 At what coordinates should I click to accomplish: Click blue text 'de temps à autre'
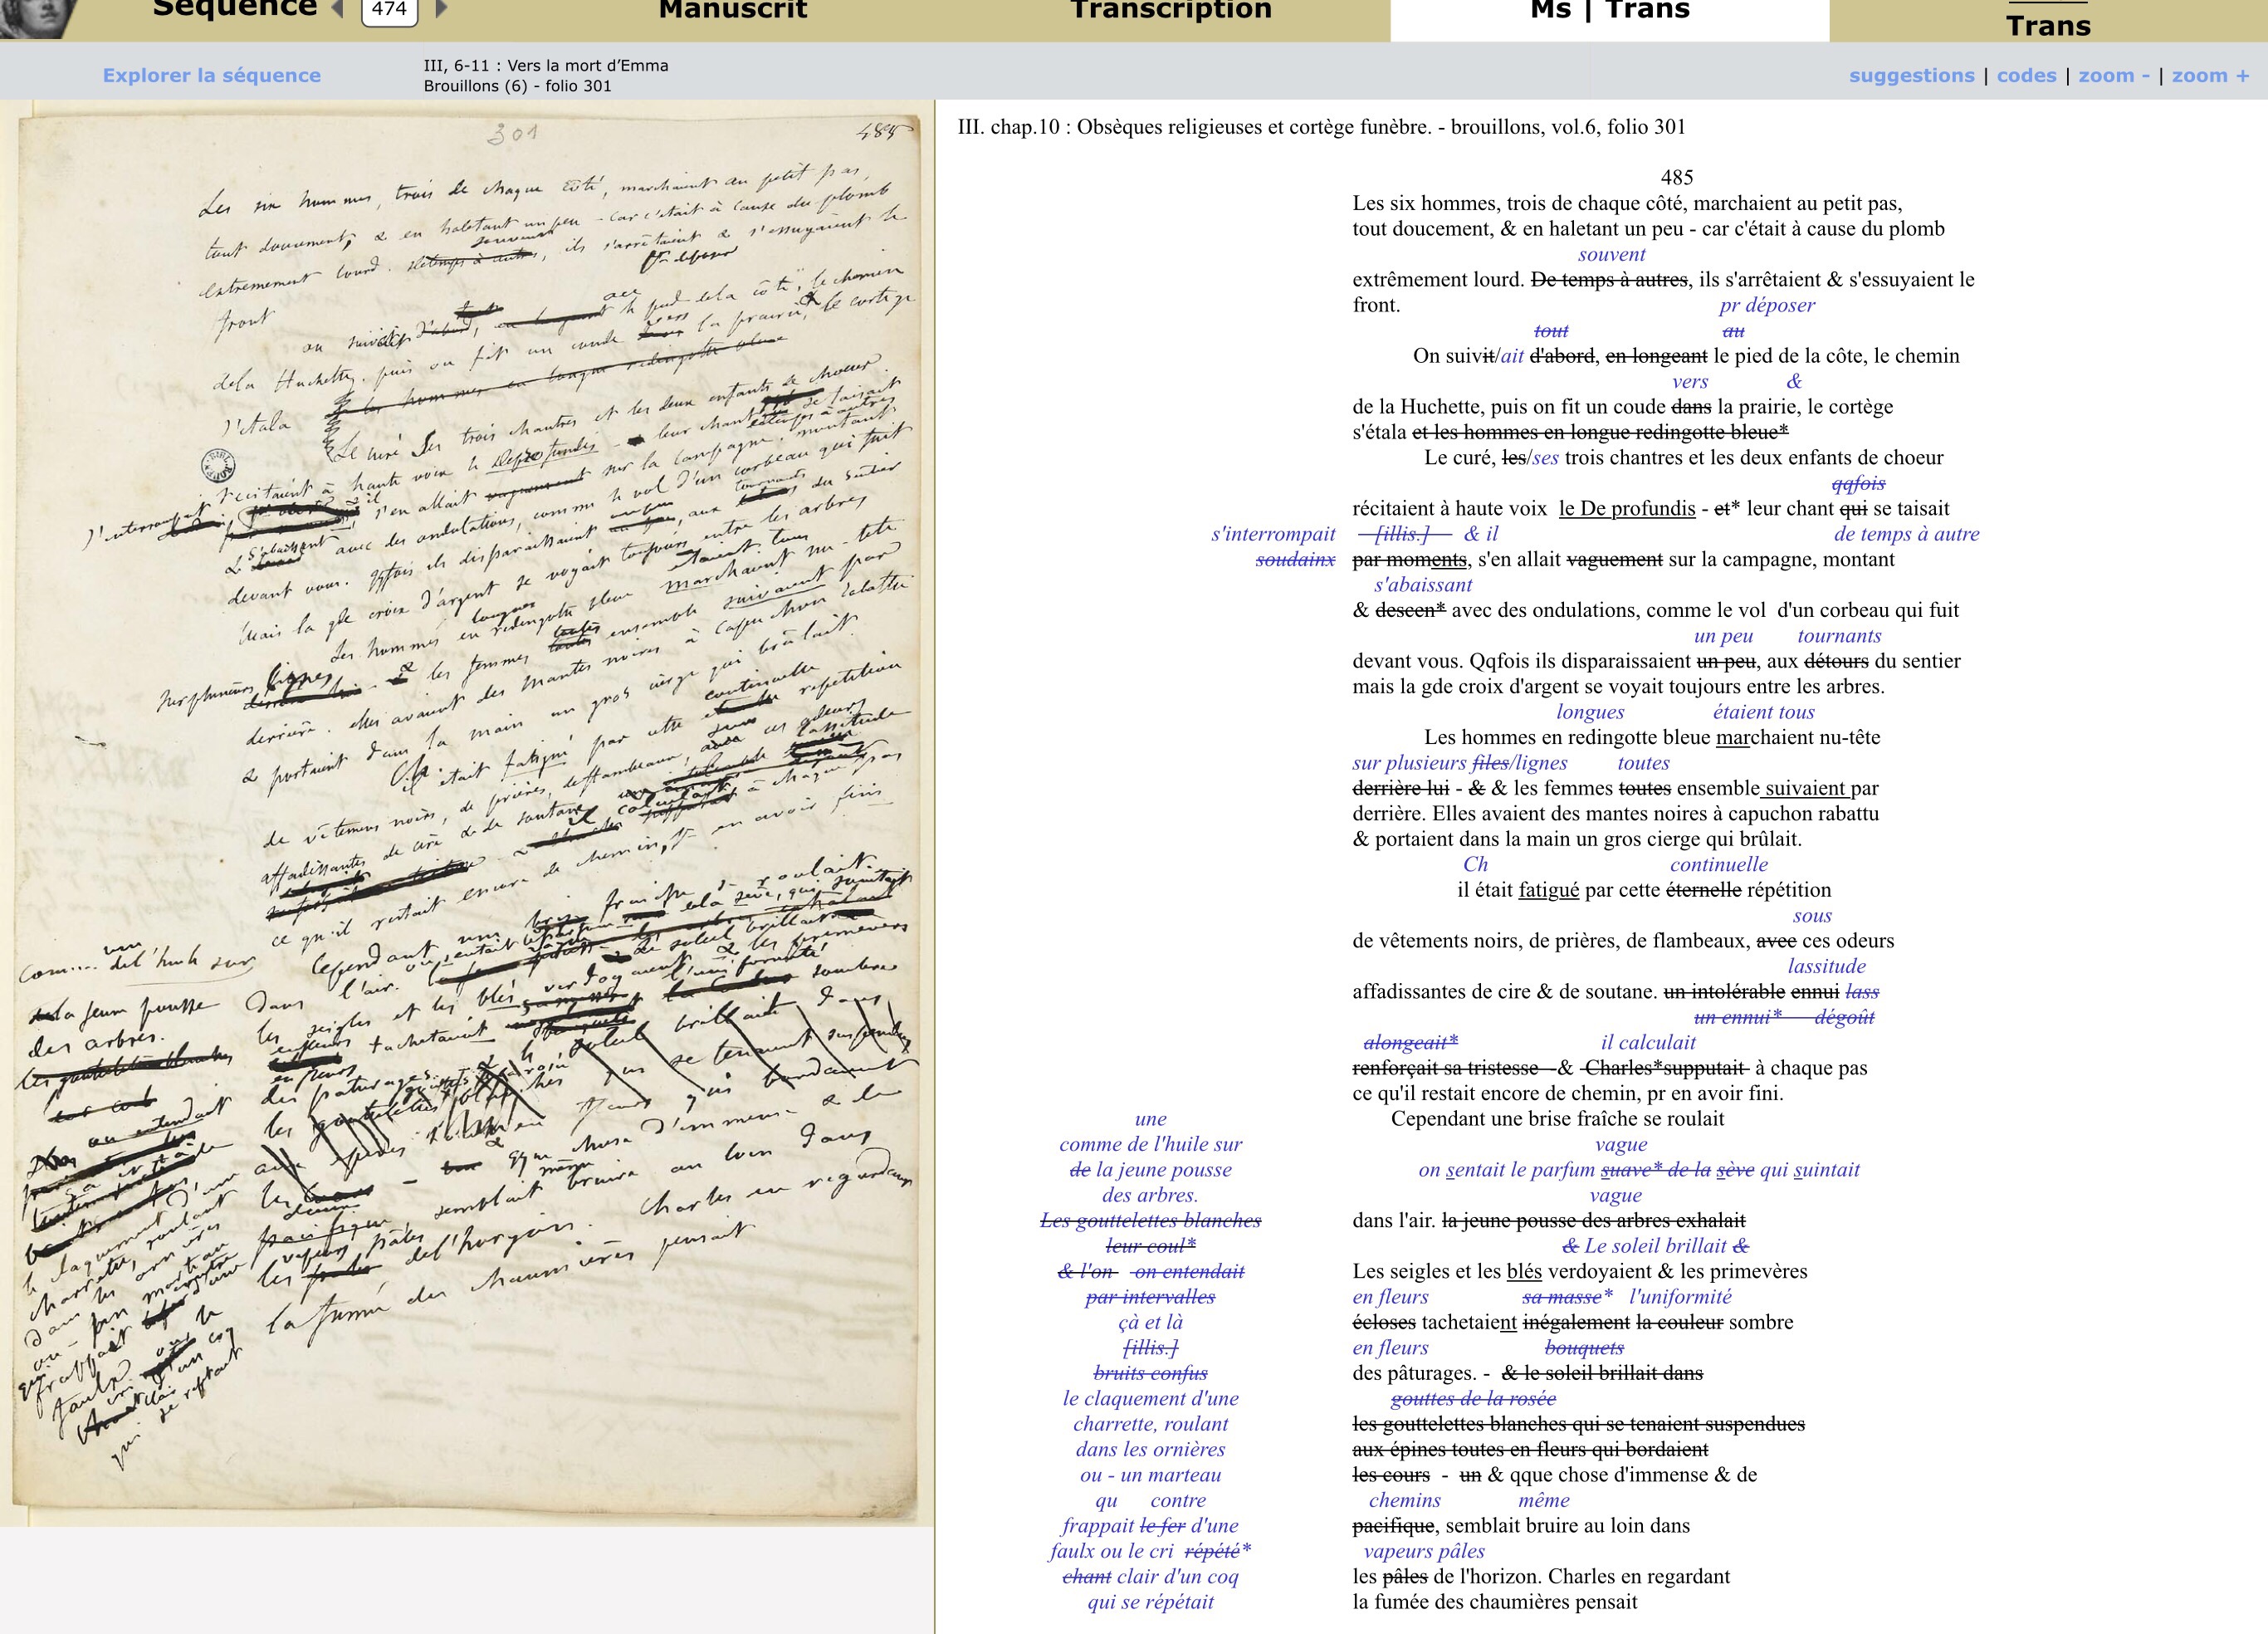click(x=1906, y=534)
